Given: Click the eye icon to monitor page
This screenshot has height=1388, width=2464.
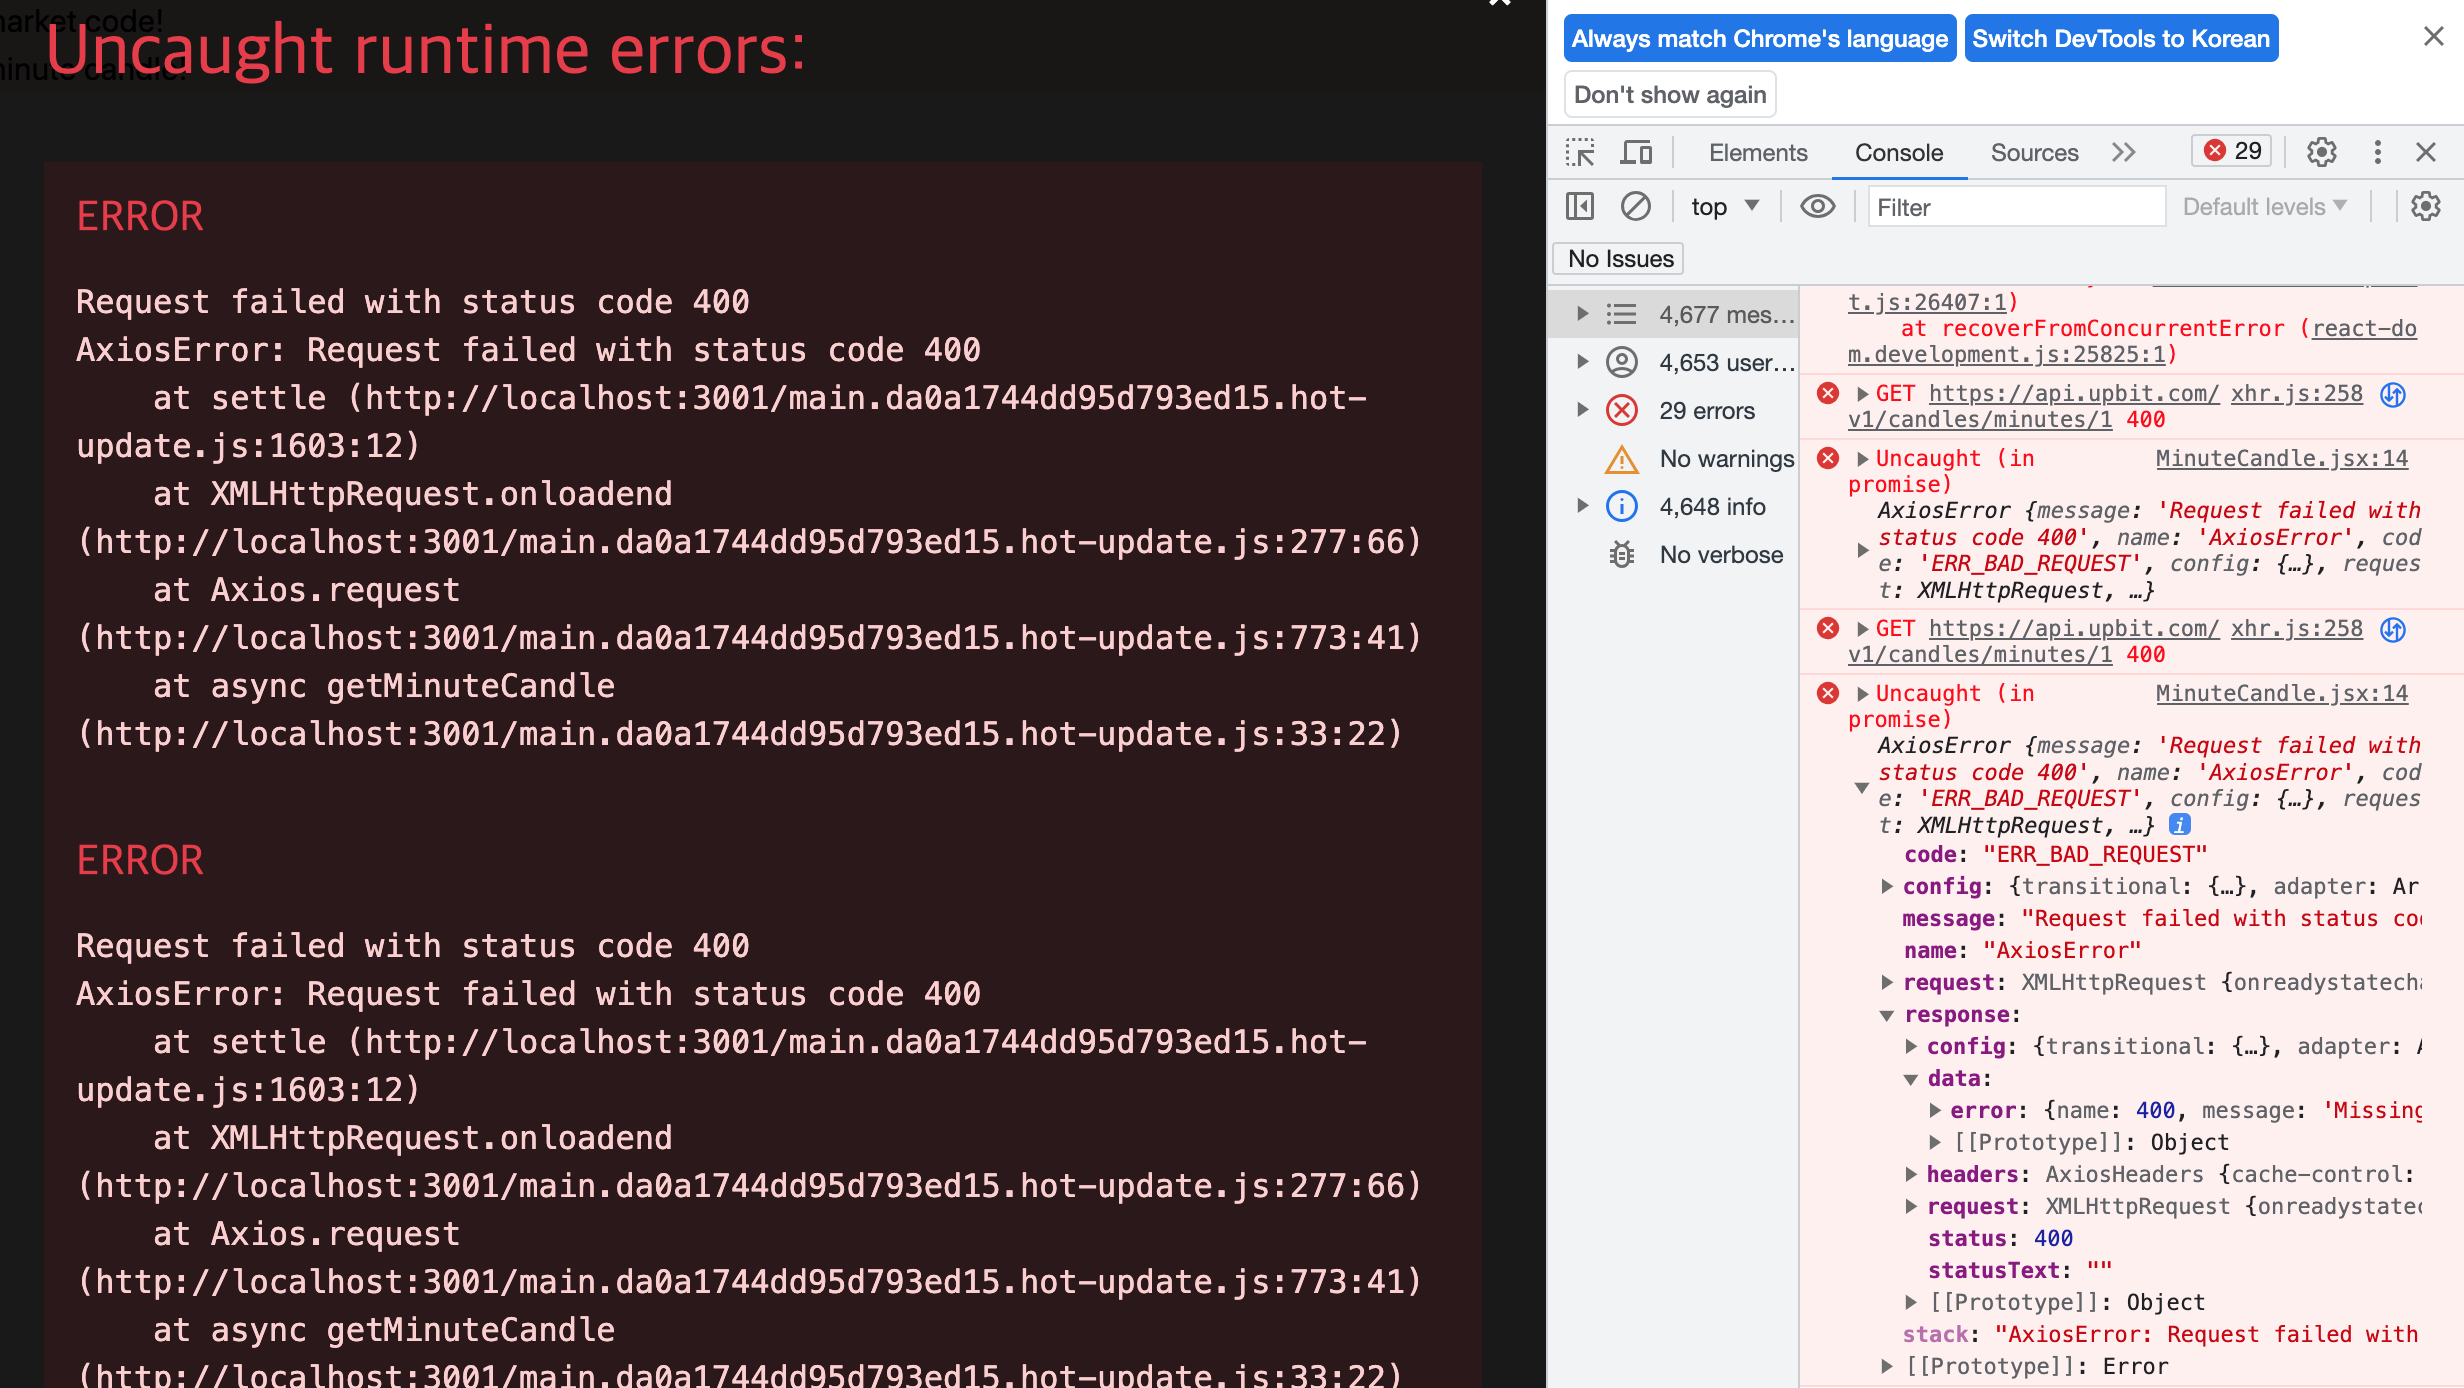Looking at the screenshot, I should point(1818,207).
